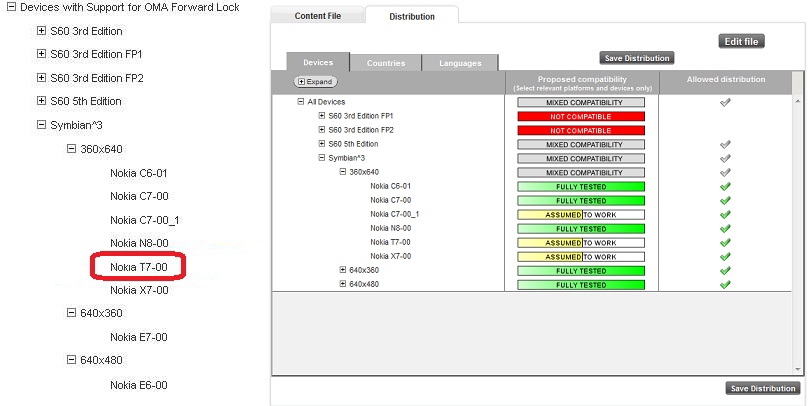
Task: Expand S60 3rd Edition FP2 in distribution table
Action: click(x=322, y=130)
